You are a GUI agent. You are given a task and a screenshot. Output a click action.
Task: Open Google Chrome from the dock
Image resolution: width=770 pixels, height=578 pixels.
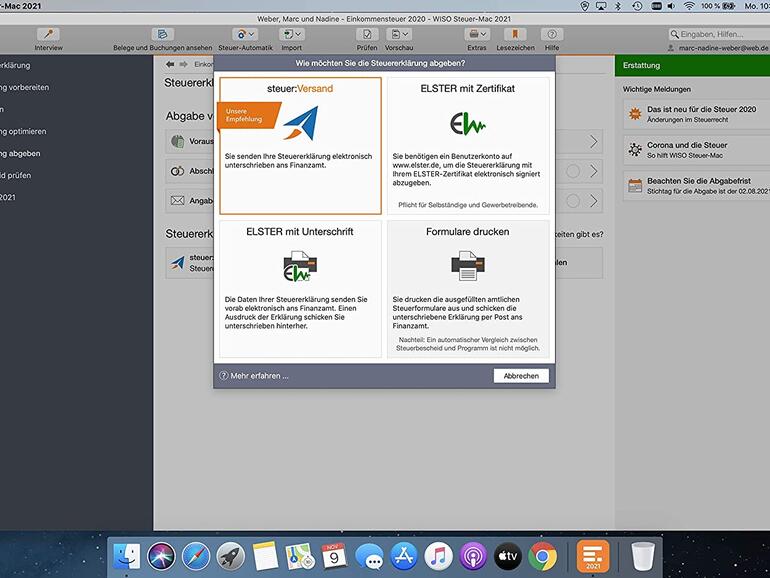click(x=543, y=555)
